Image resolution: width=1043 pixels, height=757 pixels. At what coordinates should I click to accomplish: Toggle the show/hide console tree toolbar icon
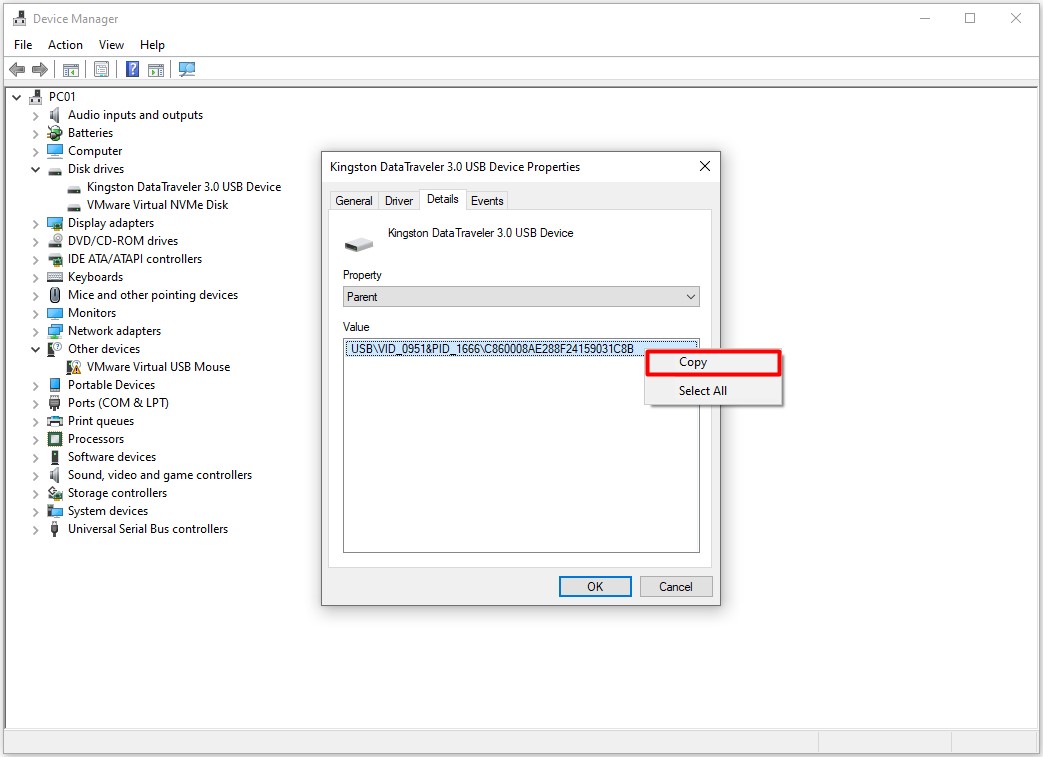coord(71,69)
